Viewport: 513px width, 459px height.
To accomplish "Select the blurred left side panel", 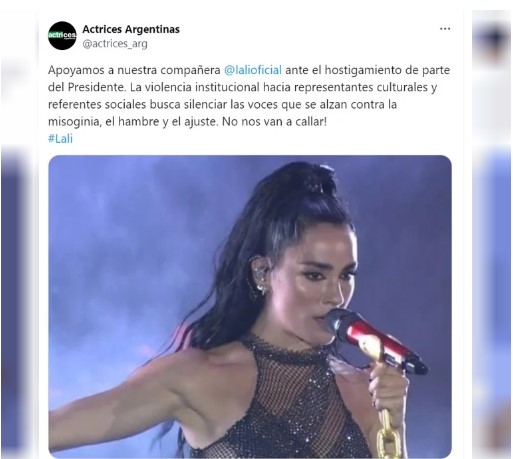I will [17, 300].
